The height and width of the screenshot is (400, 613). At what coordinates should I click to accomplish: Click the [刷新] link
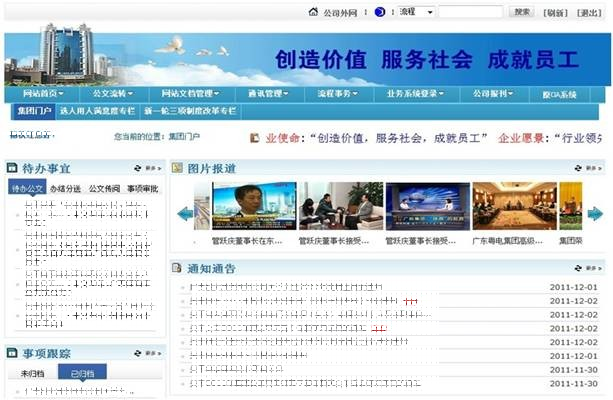coord(555,13)
